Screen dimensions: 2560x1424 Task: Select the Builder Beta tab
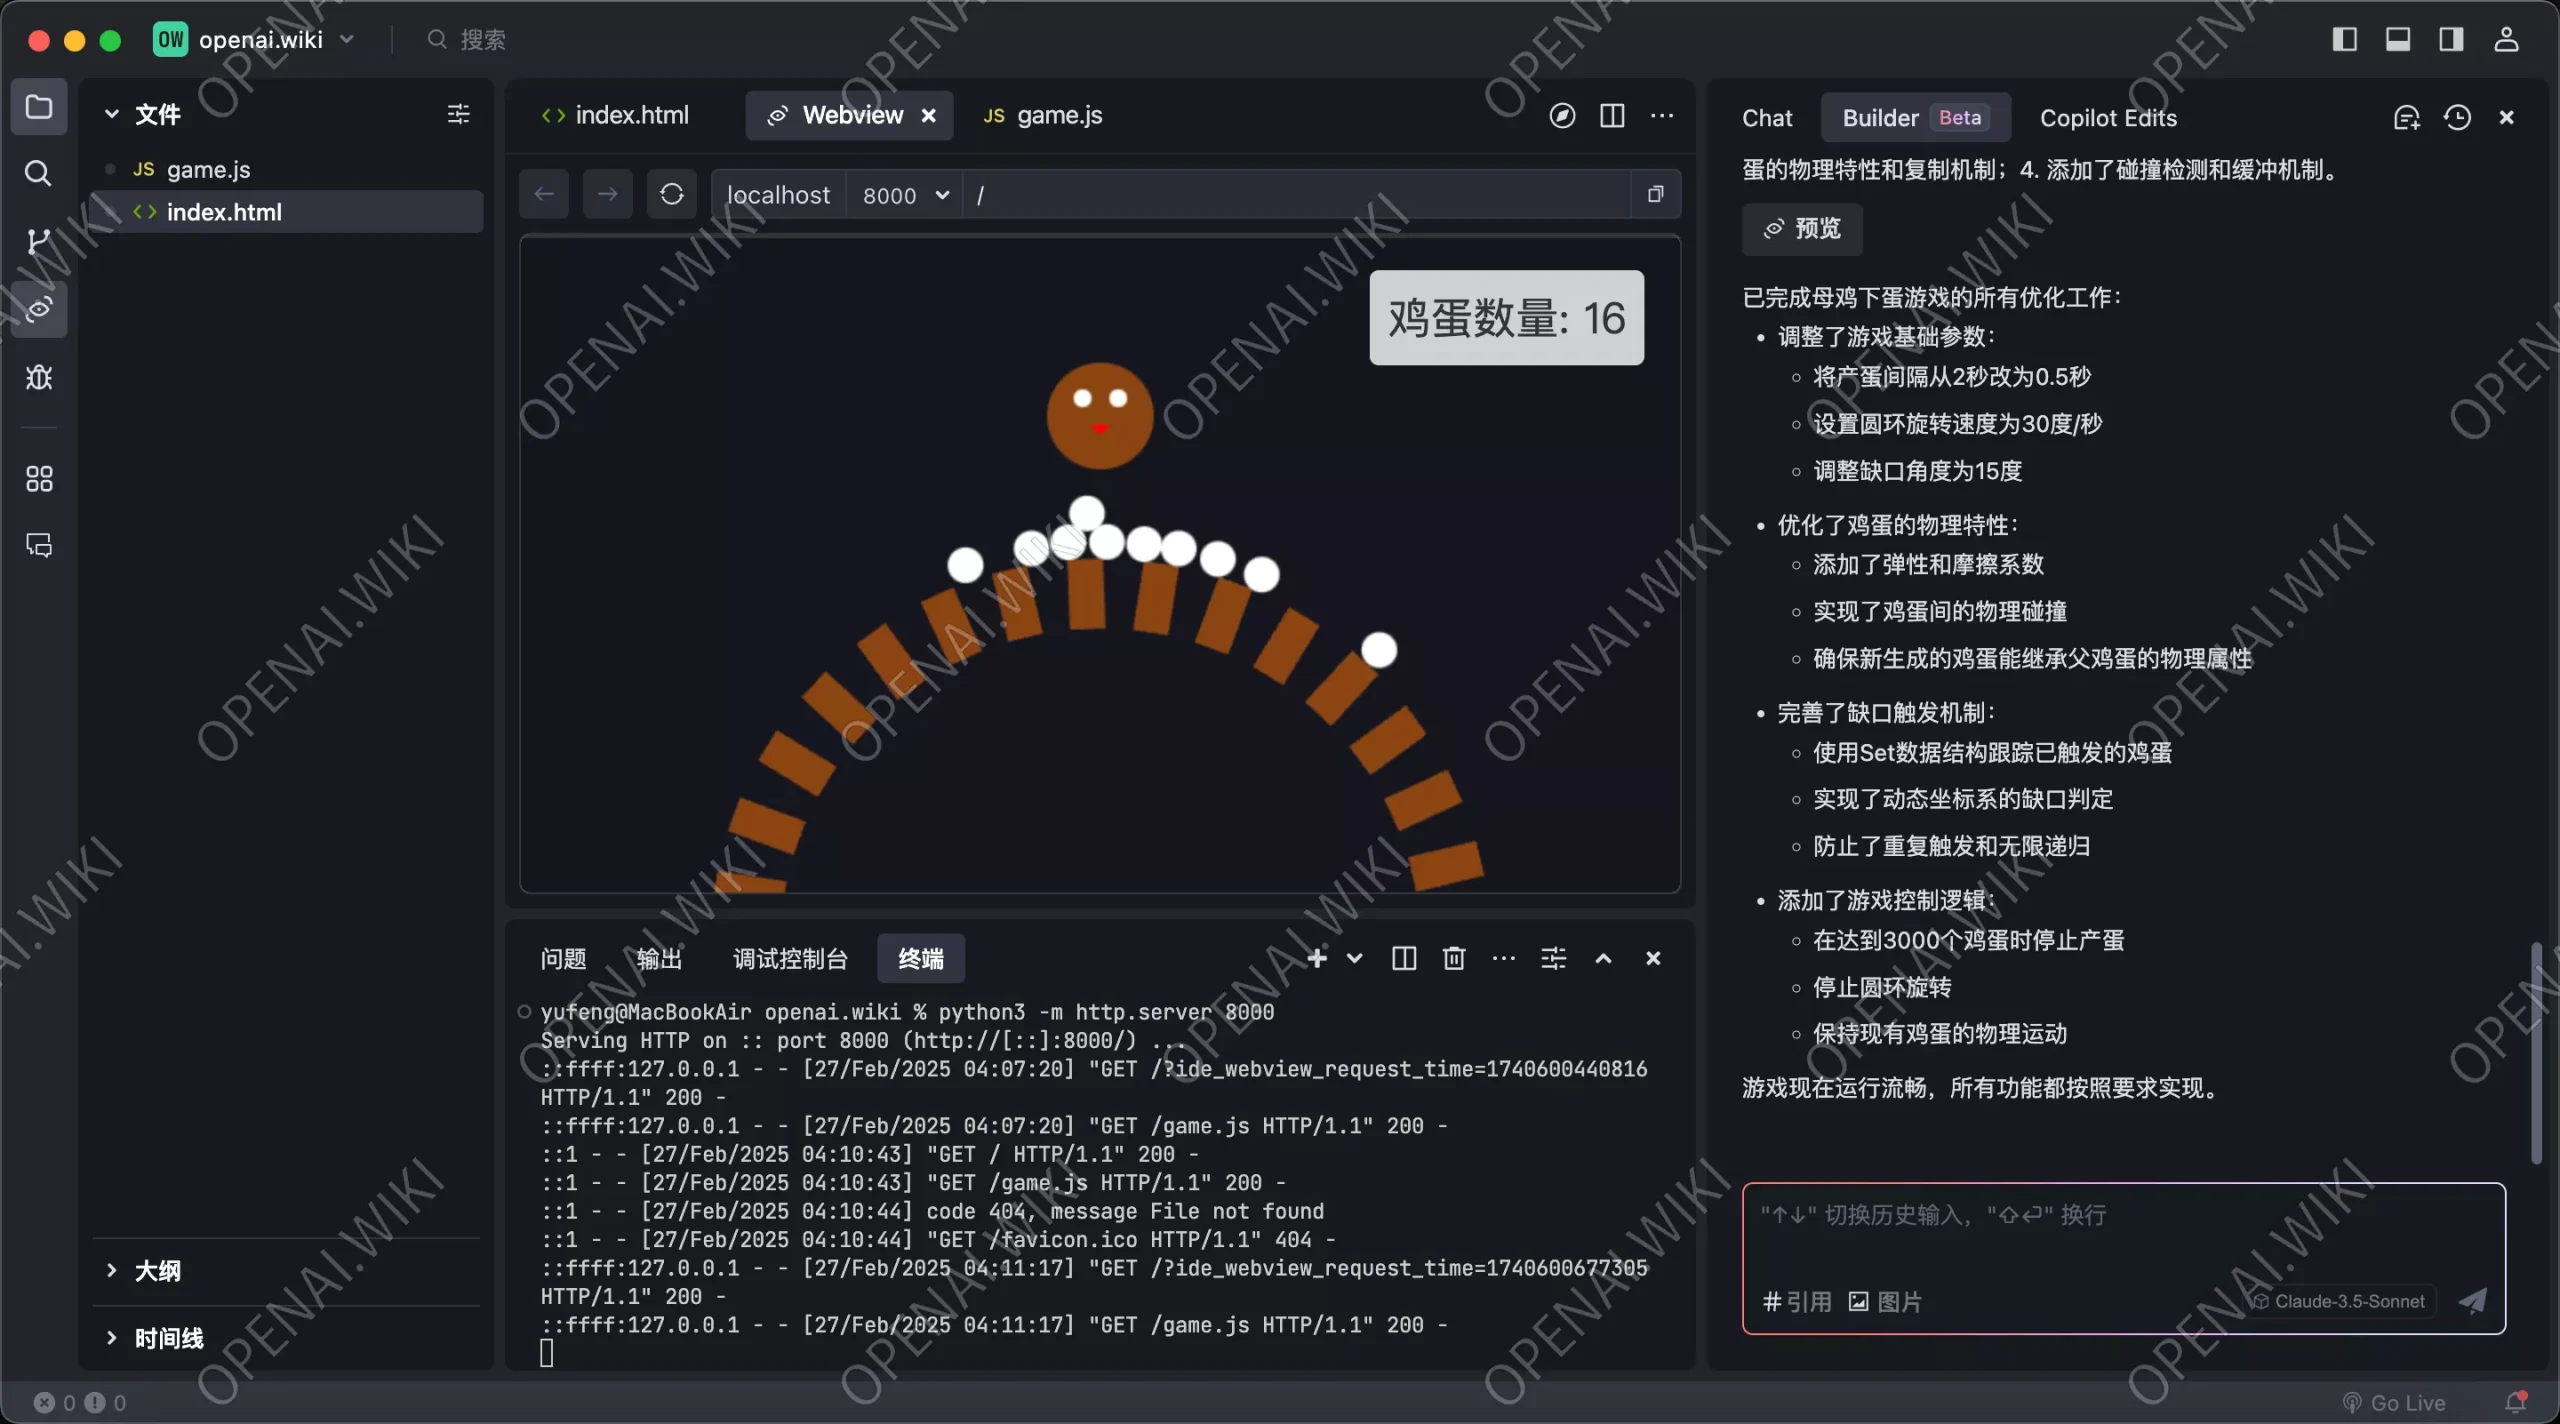1914,118
